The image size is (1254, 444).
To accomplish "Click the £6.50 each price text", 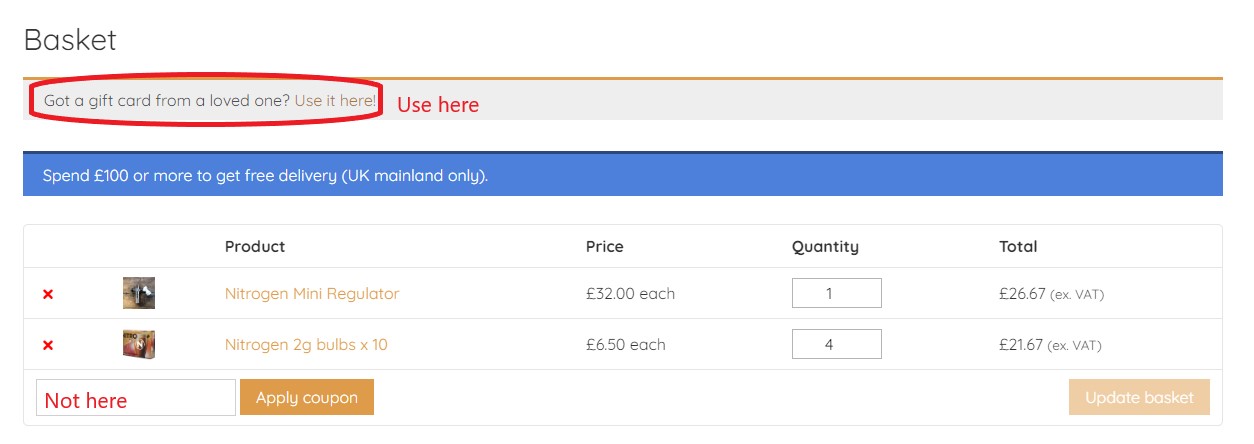I will 626,345.
